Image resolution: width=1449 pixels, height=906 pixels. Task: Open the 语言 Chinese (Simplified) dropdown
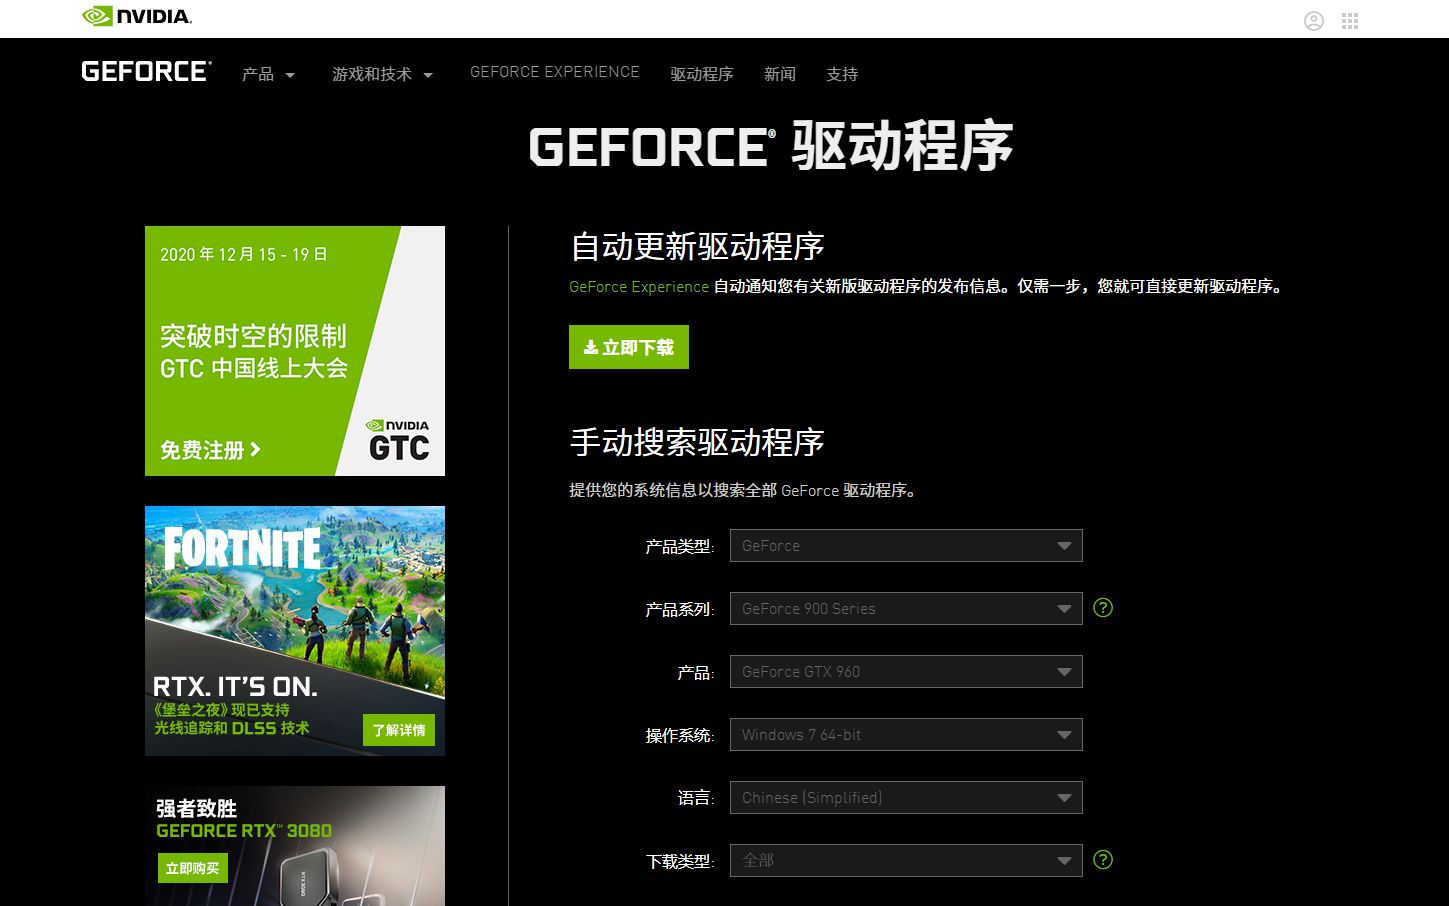coord(906,798)
